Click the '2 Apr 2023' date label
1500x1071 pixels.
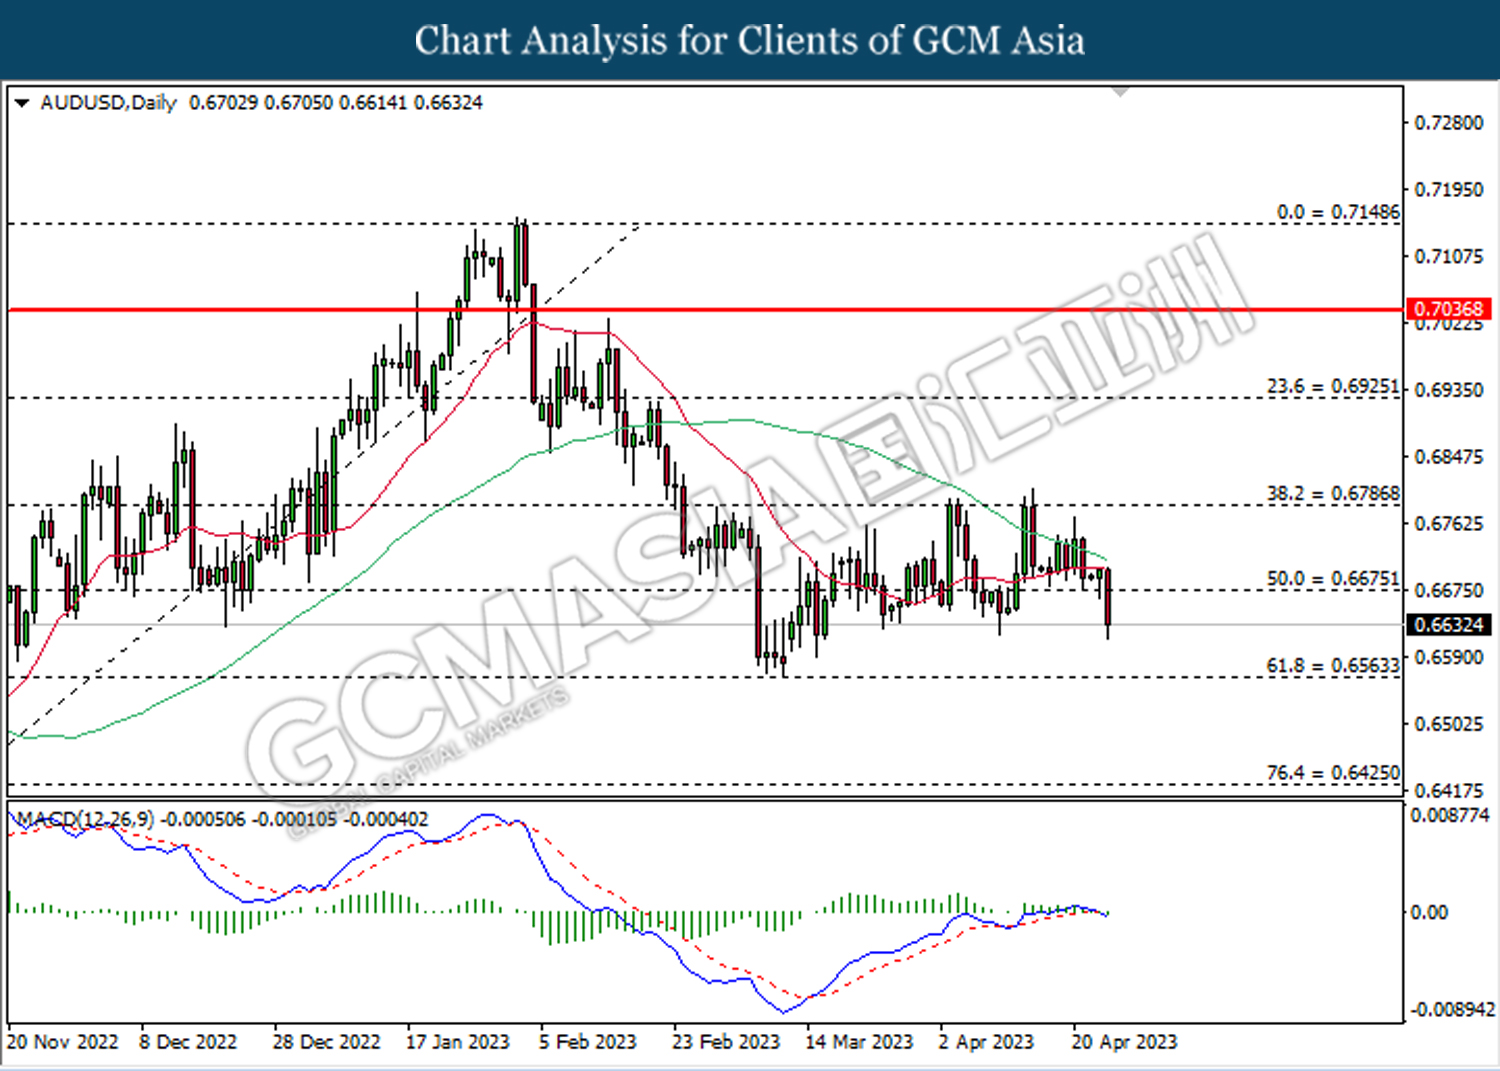click(x=985, y=1042)
